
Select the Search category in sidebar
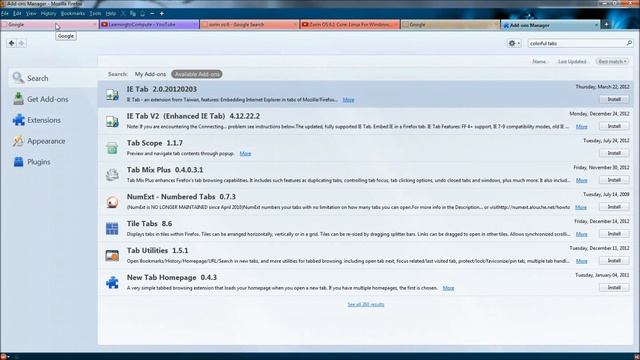52,78
